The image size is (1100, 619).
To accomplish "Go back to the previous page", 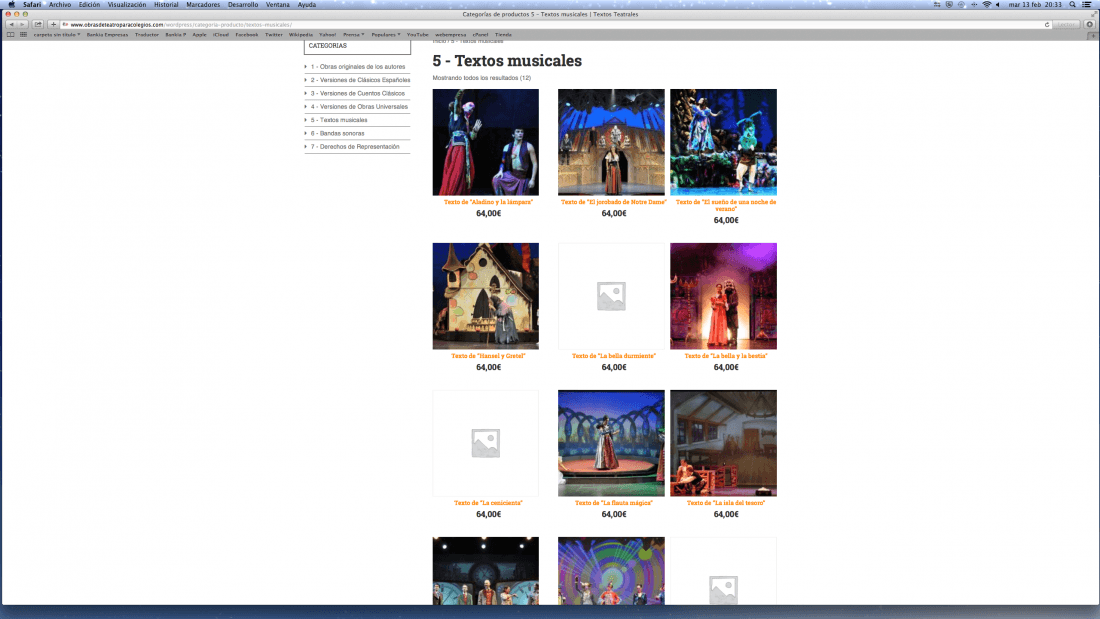I will 11,25.
